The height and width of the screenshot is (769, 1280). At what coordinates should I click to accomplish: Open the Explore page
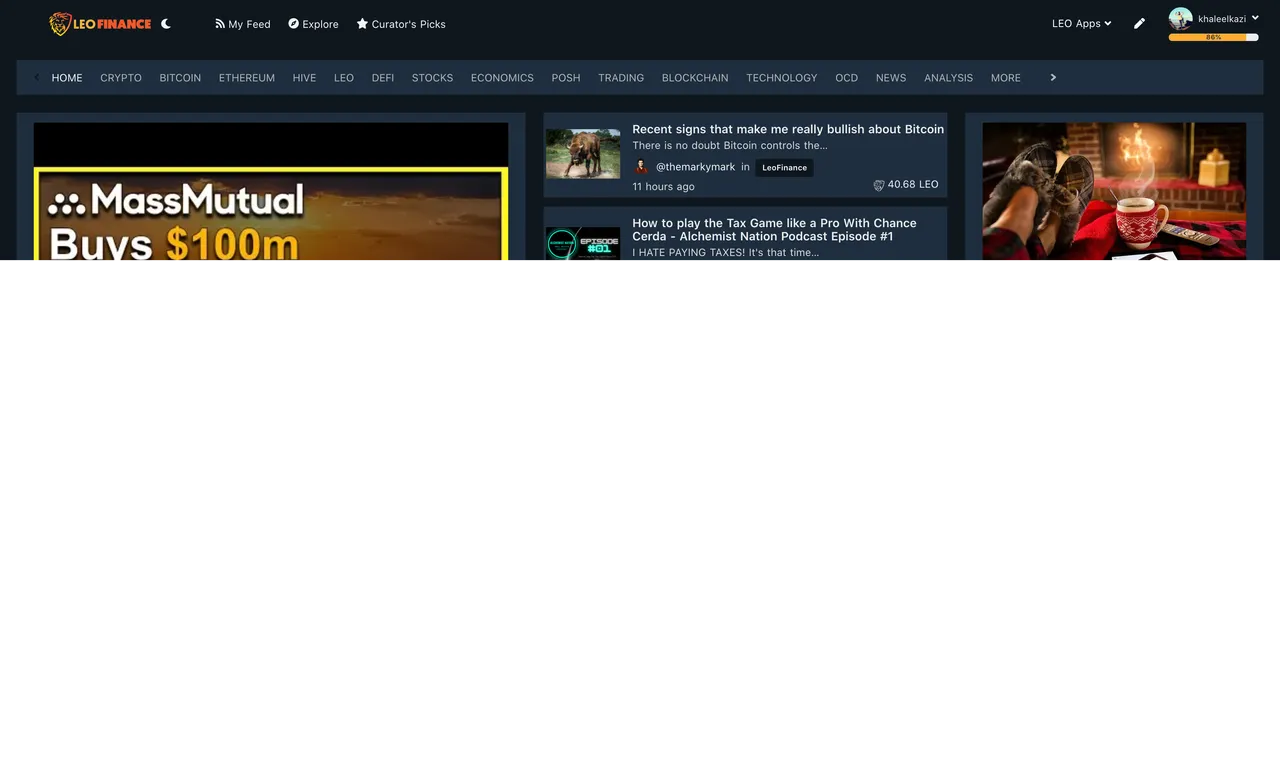[x=313, y=24]
